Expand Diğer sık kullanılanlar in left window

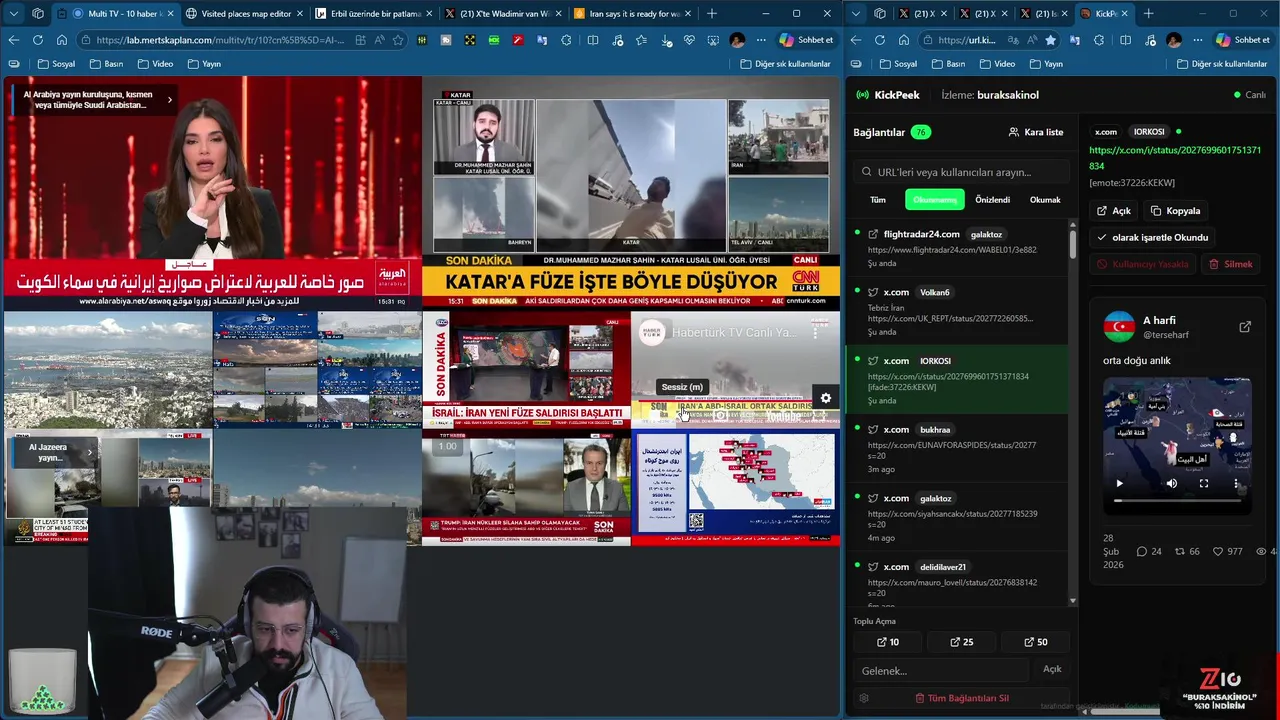[x=786, y=64]
